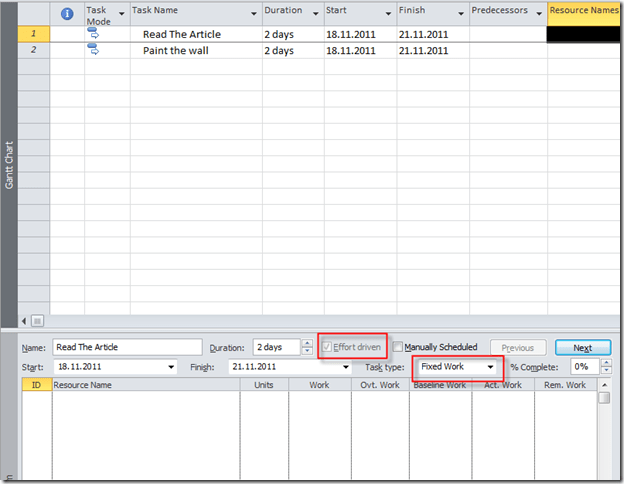The image size is (624, 484).
Task: Toggle the Effort driven checkbox
Action: [x=326, y=347]
